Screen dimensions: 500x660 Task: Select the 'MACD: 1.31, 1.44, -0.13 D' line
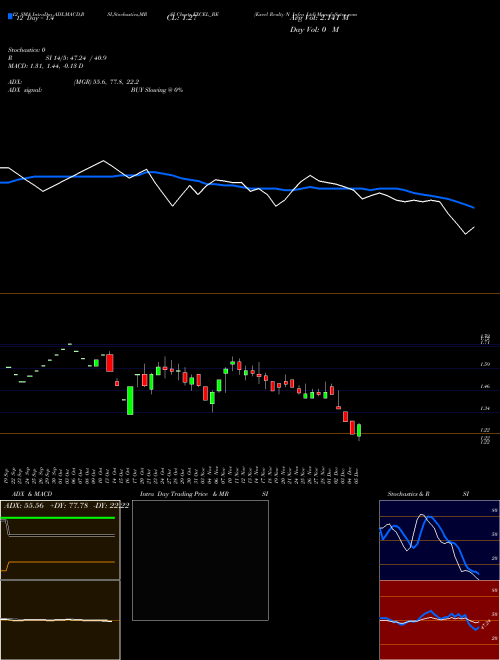[x=46, y=66]
